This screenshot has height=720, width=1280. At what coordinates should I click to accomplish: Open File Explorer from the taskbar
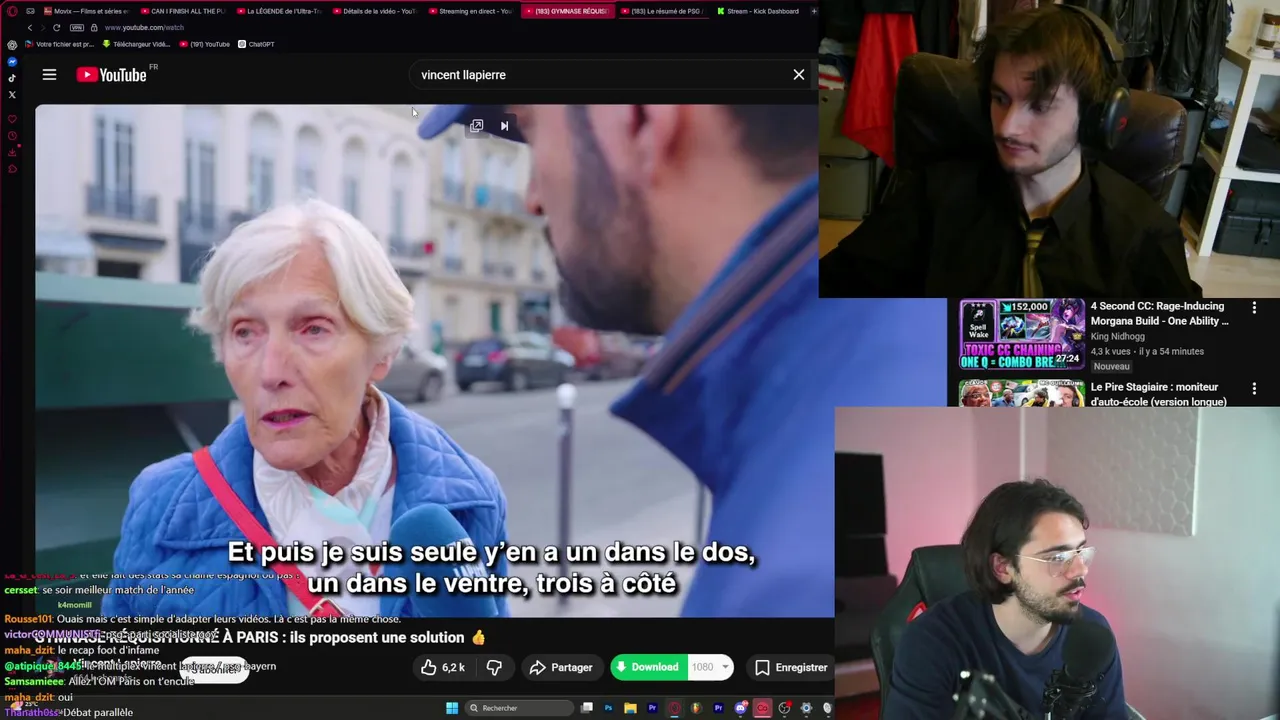[x=630, y=708]
